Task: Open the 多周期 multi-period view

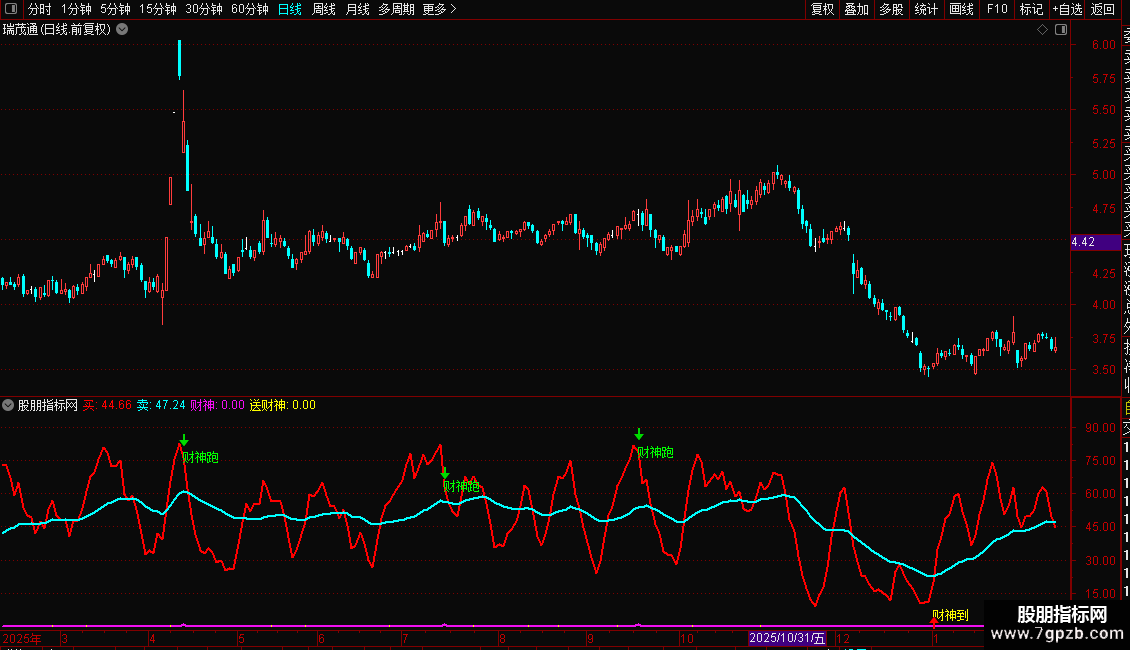Action: click(396, 9)
